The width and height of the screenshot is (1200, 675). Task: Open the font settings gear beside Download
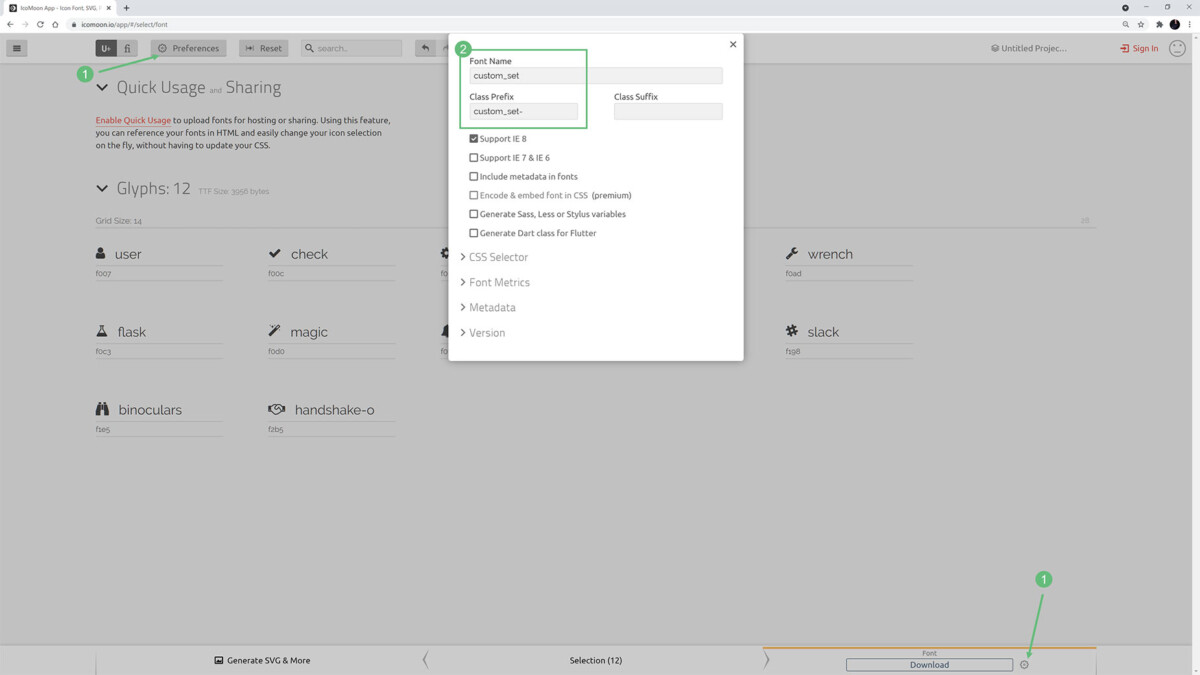pyautogui.click(x=1024, y=664)
